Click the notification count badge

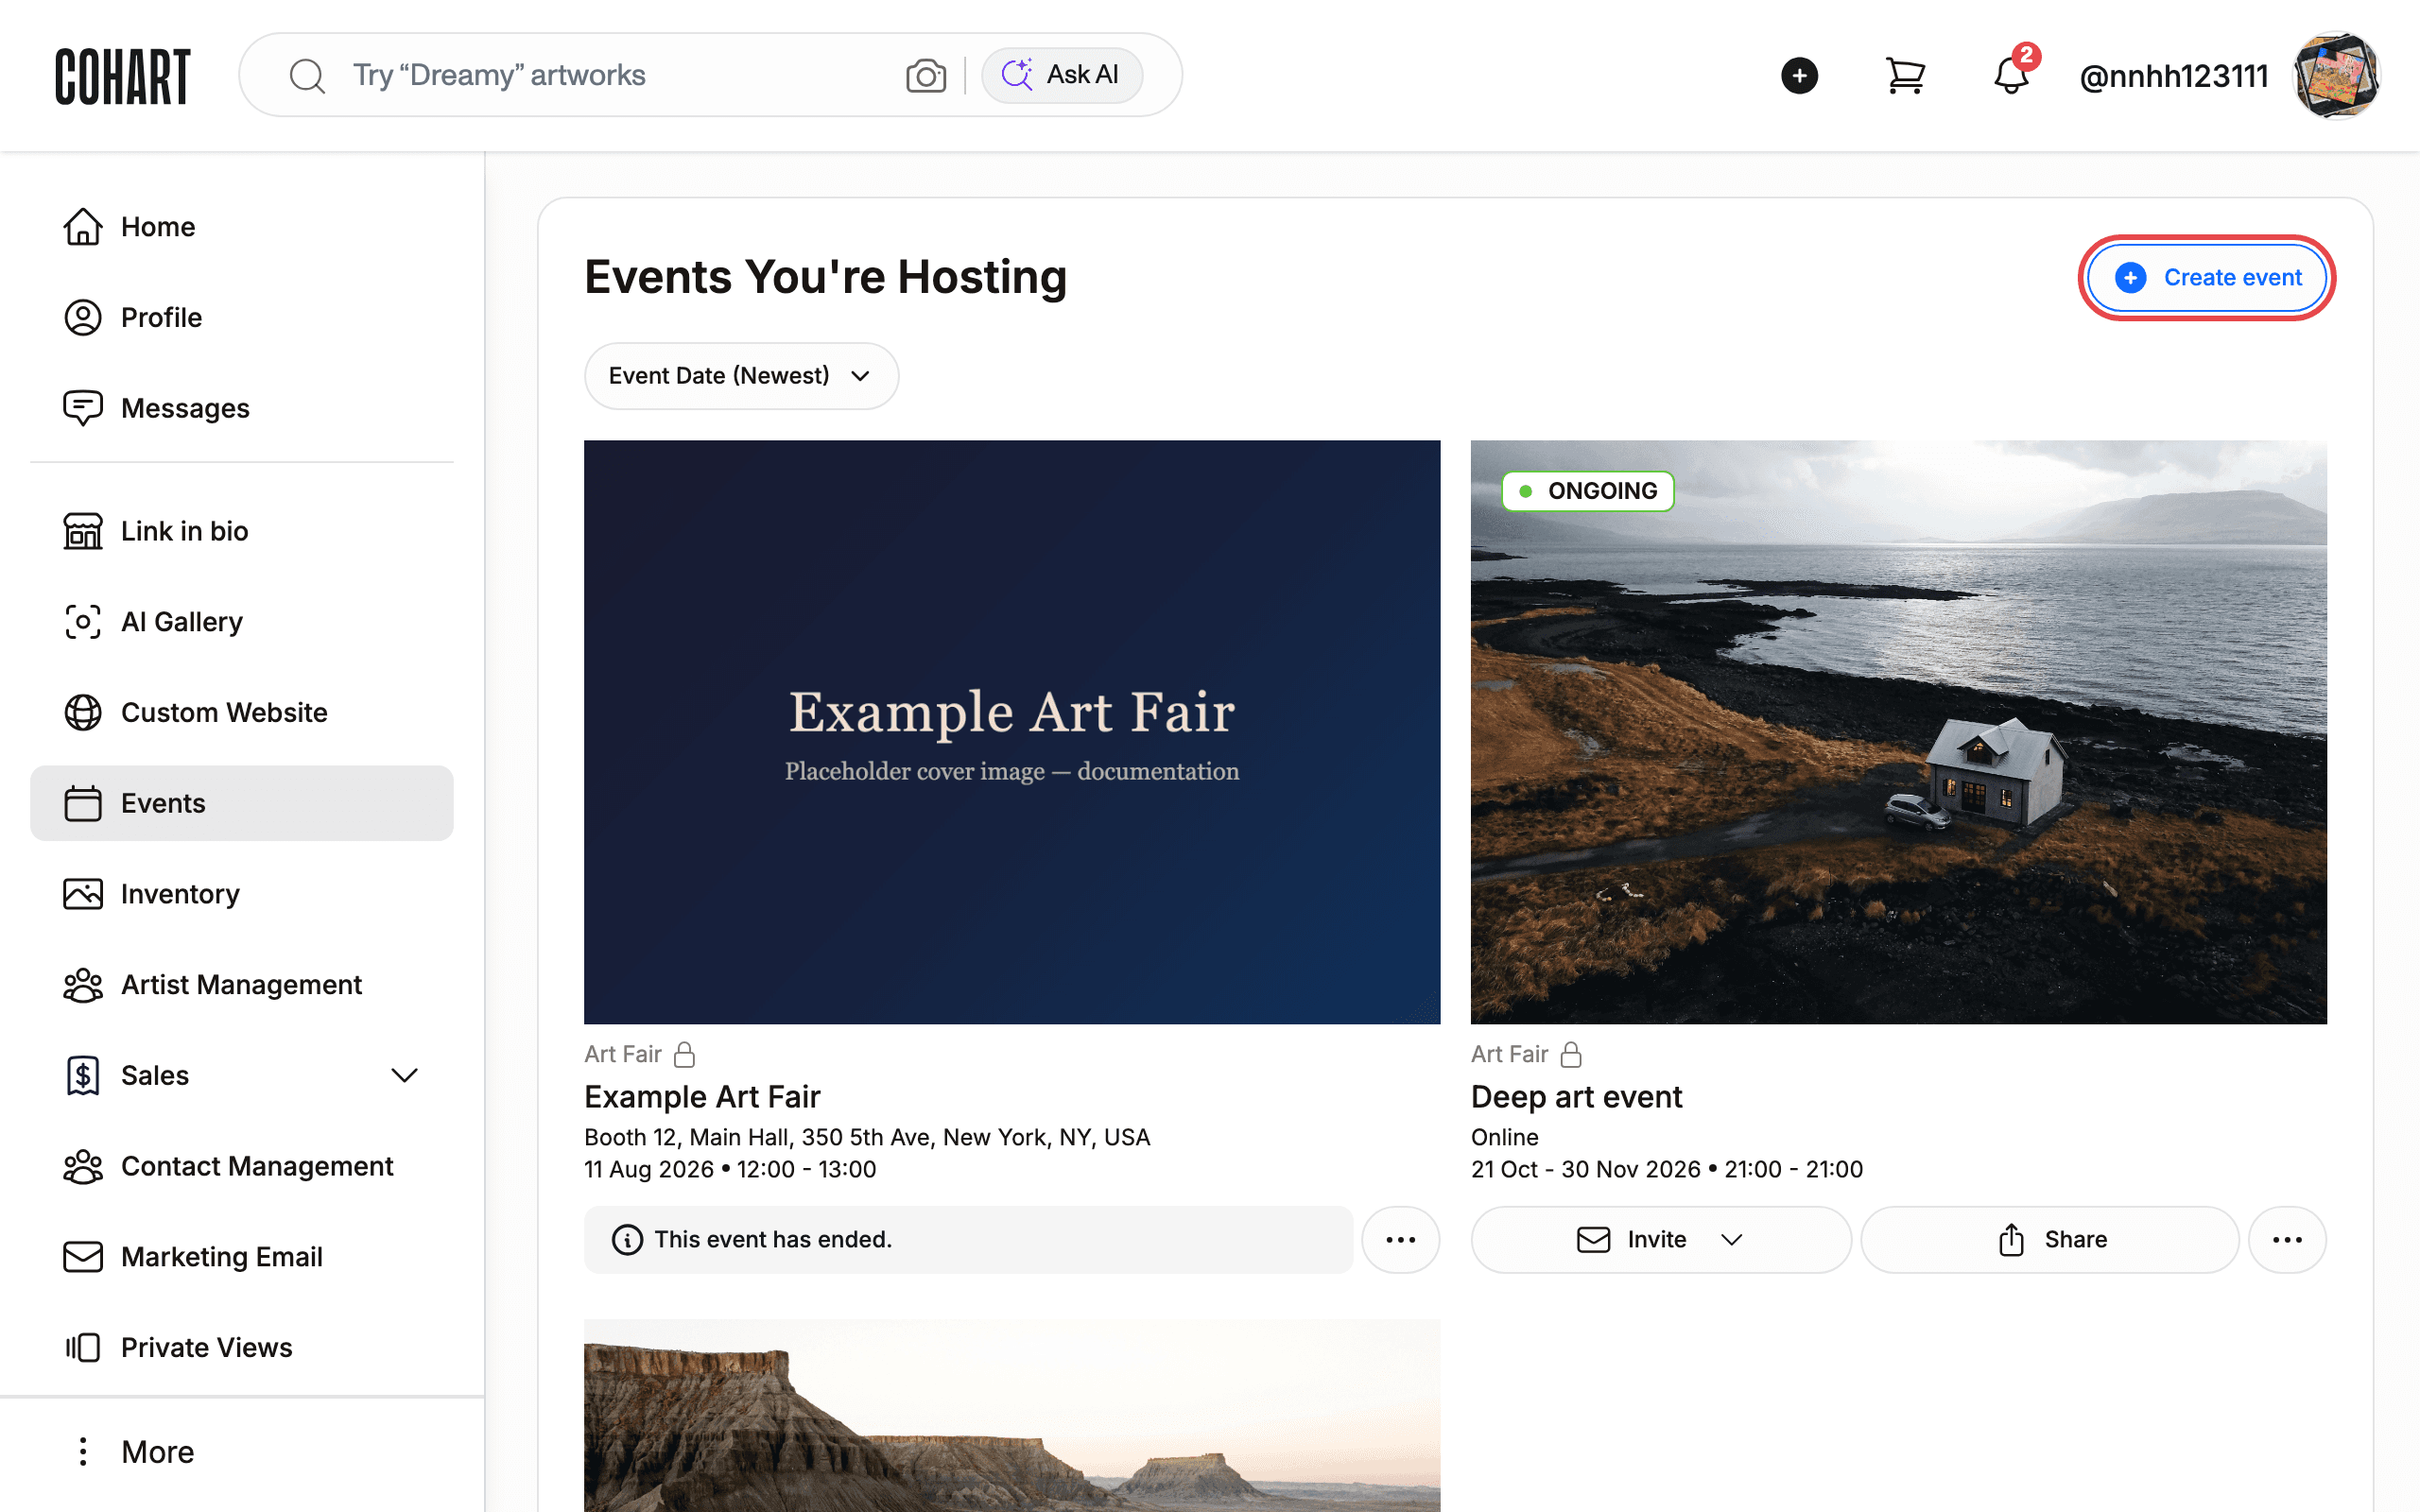(x=2026, y=55)
